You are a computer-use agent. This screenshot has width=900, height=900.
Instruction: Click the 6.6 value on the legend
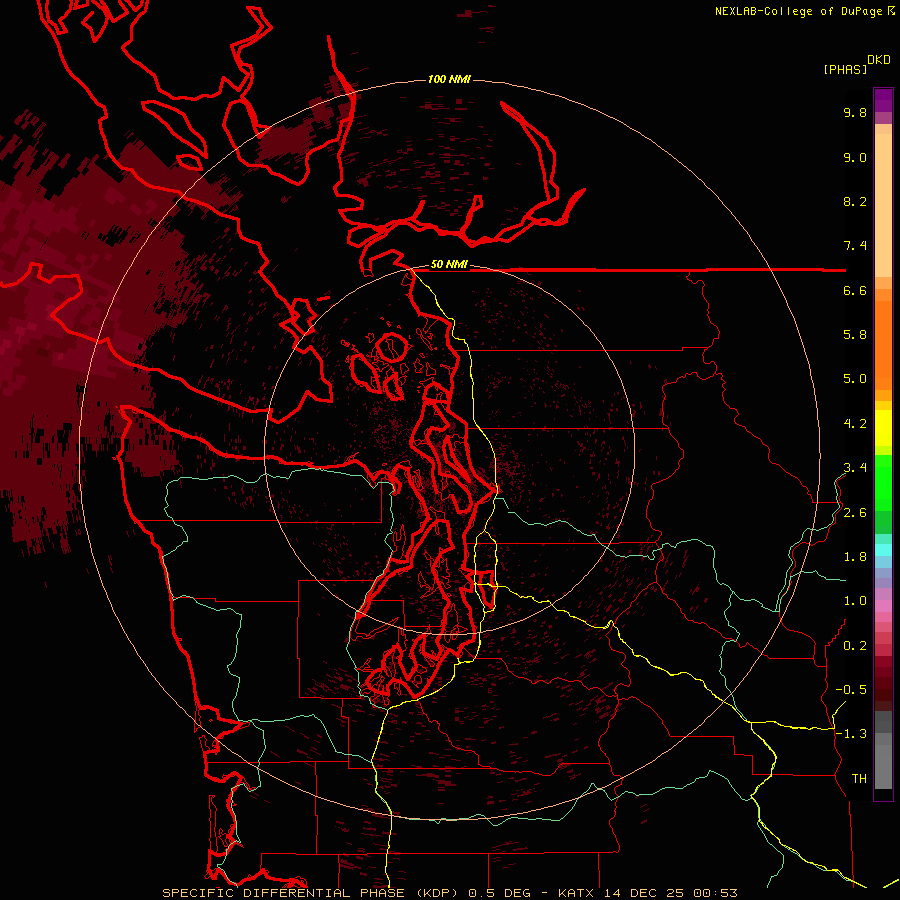(x=855, y=290)
